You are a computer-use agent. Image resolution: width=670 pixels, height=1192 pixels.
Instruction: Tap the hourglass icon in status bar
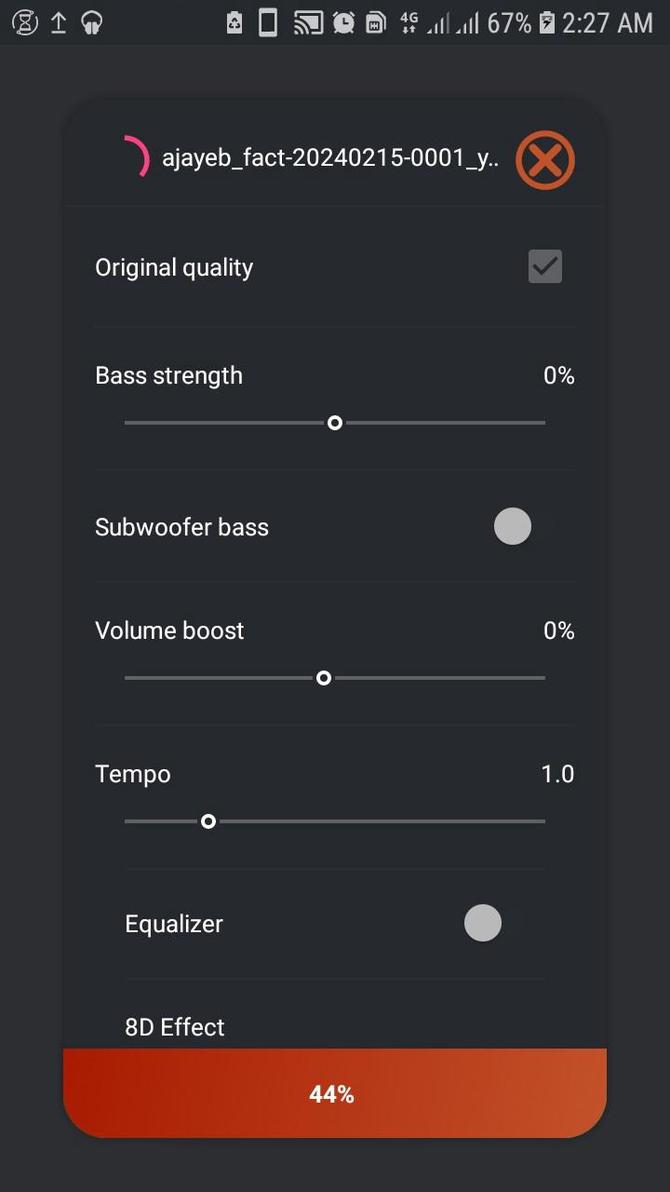[25, 22]
